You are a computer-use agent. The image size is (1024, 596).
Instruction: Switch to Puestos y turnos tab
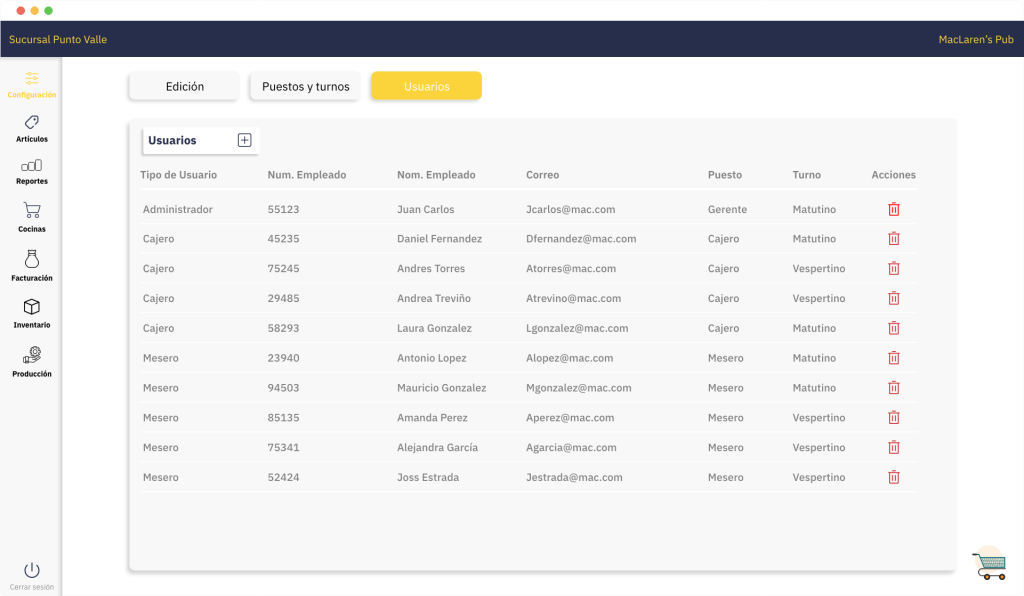(x=305, y=87)
